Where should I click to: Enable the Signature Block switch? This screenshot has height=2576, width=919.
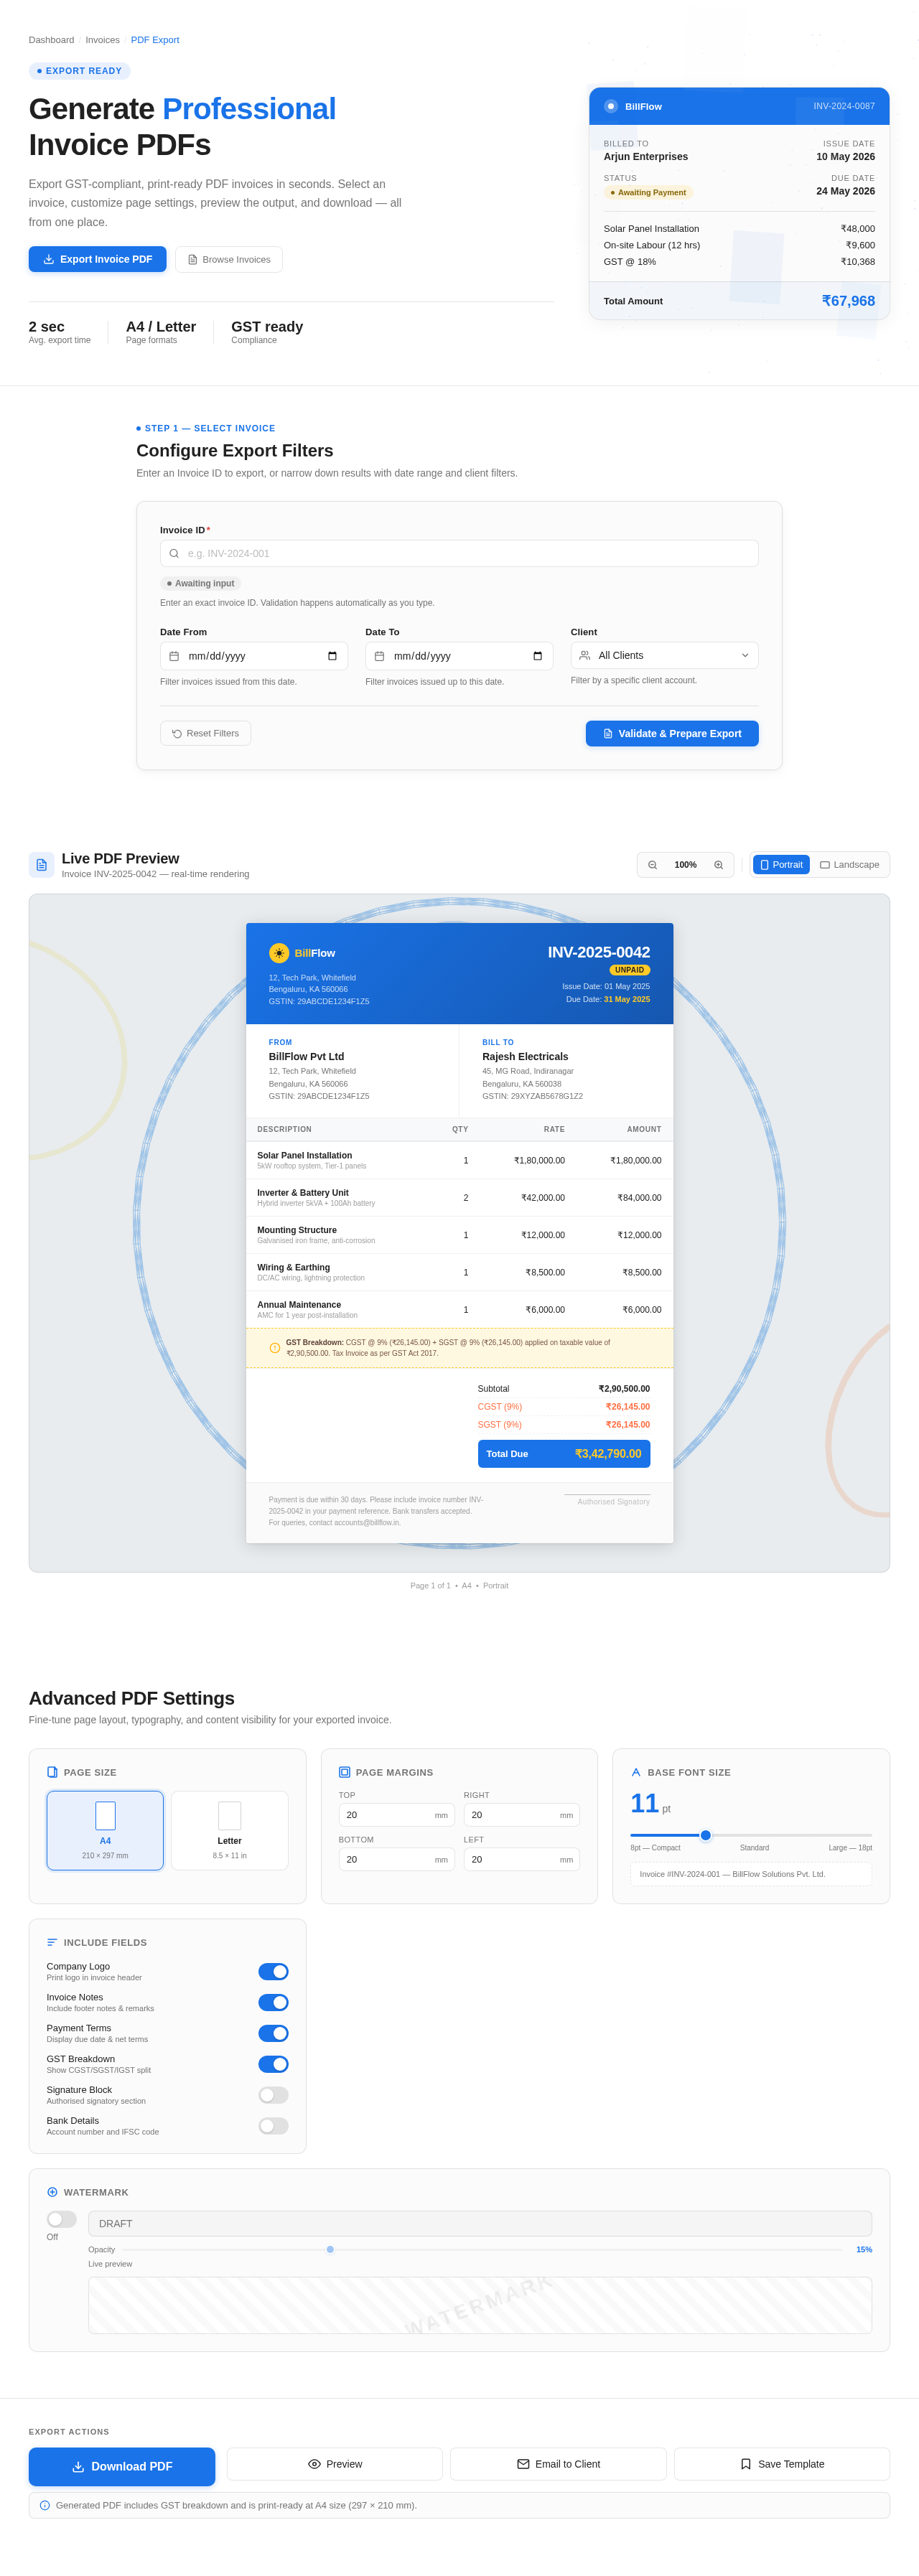point(273,2095)
